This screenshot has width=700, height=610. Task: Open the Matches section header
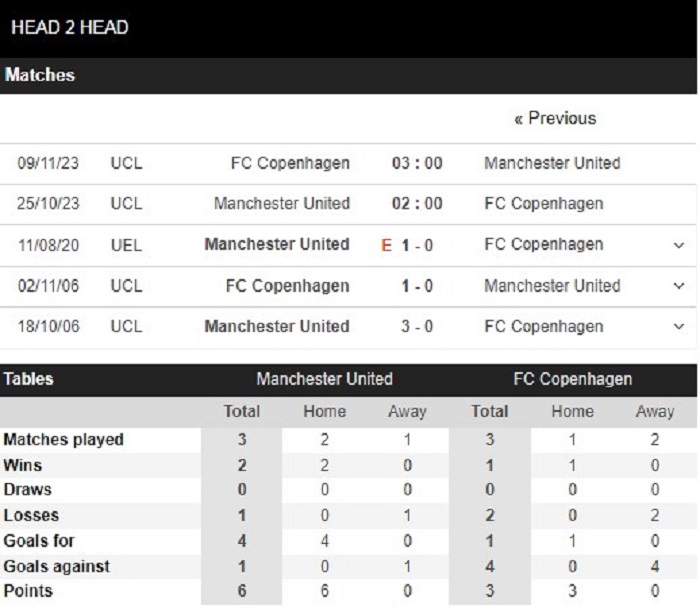40,75
